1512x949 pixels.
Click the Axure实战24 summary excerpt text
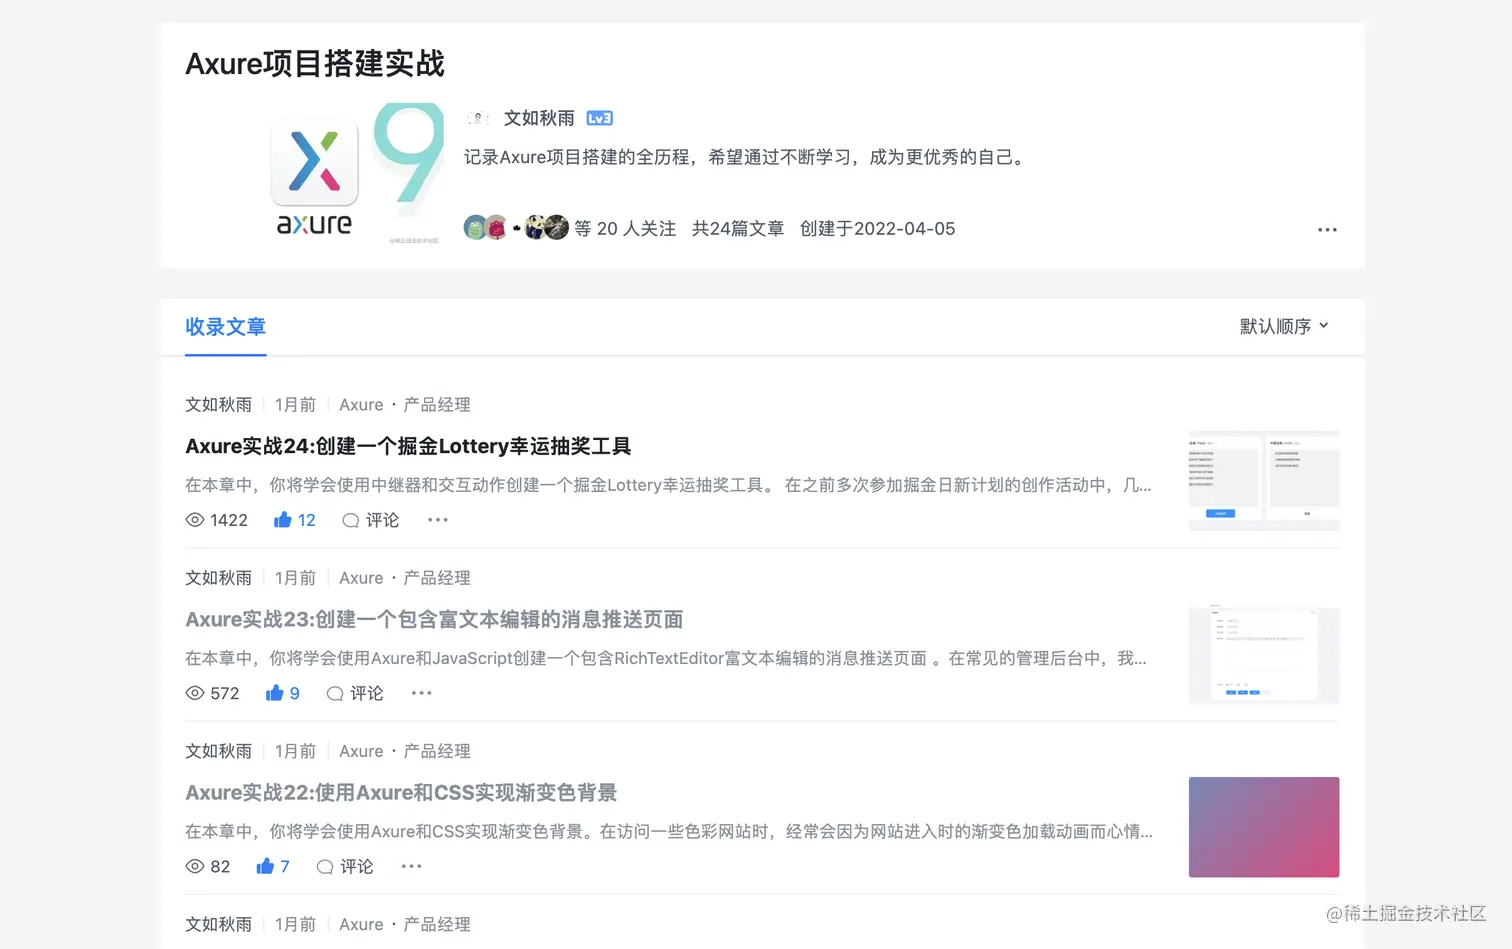point(668,485)
